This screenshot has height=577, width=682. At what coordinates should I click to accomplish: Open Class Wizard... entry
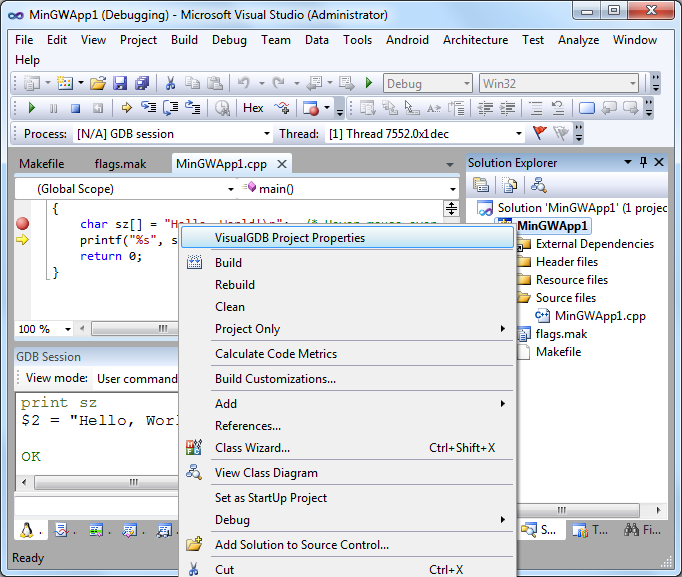click(x=347, y=448)
